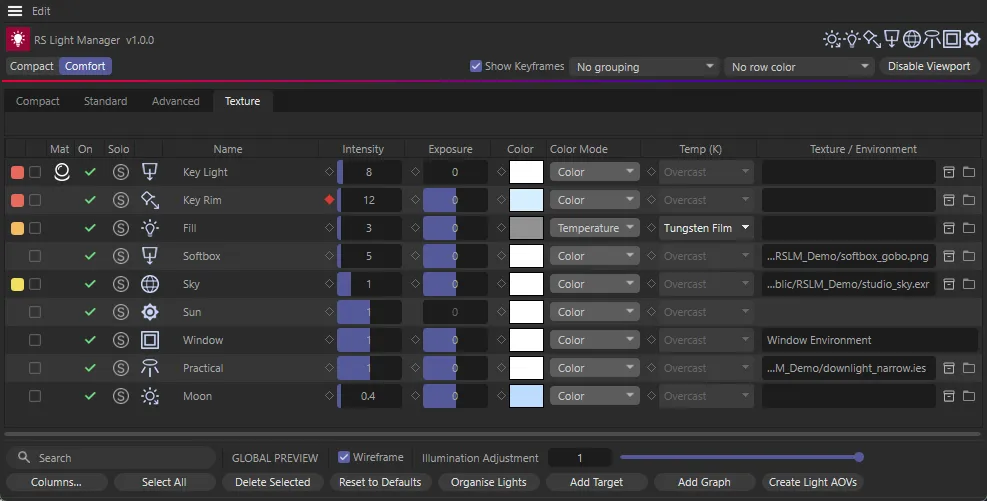Select the Texture tab
This screenshot has height=501, width=987.
click(242, 101)
